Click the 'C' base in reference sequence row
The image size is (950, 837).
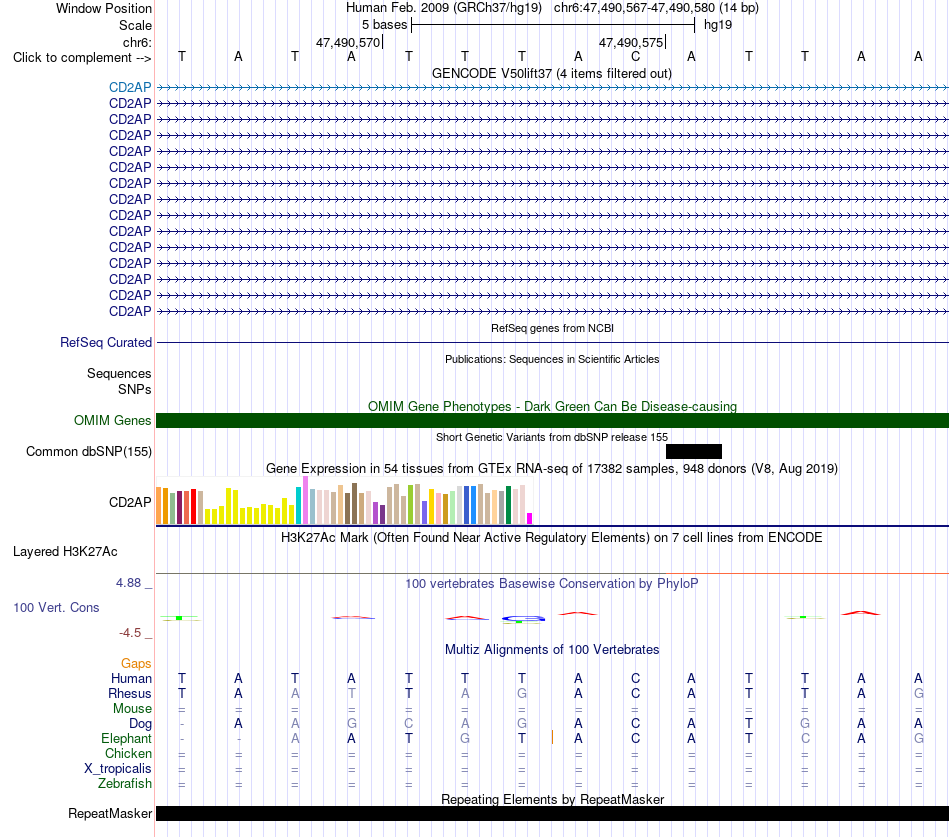[635, 56]
